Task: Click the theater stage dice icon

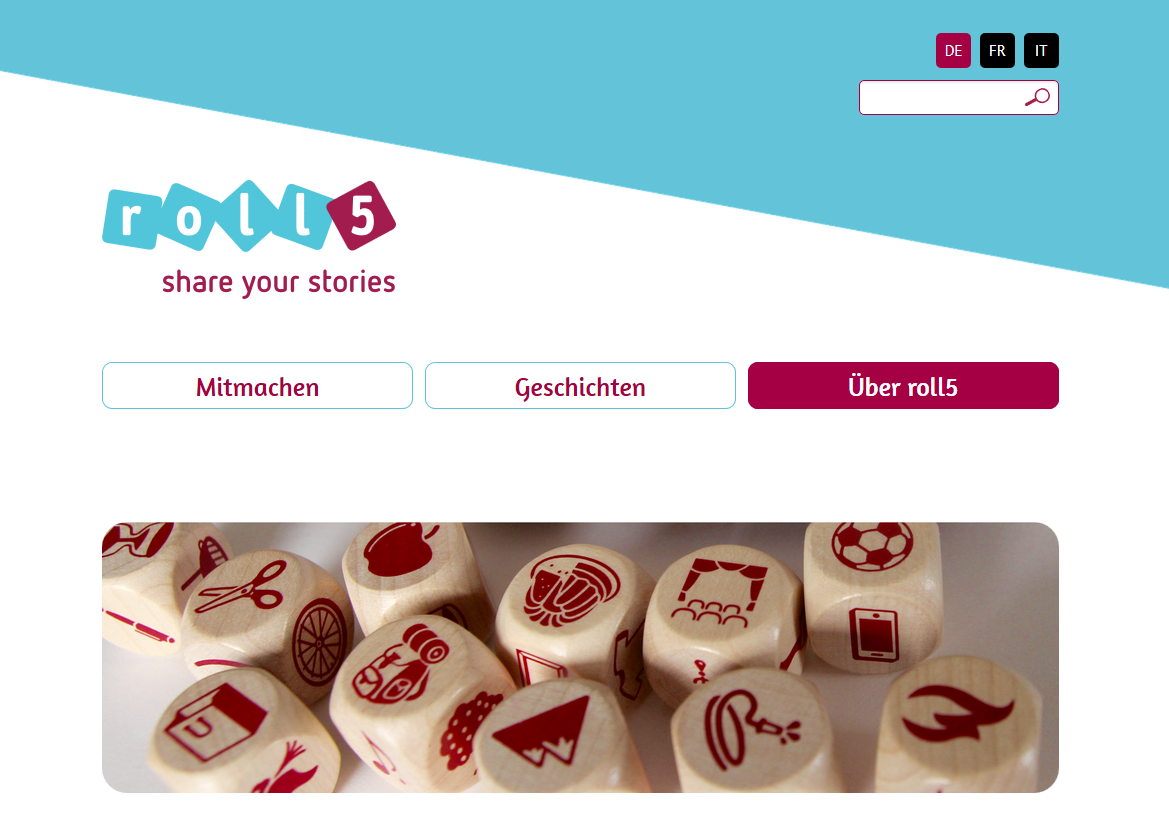Action: (719, 592)
